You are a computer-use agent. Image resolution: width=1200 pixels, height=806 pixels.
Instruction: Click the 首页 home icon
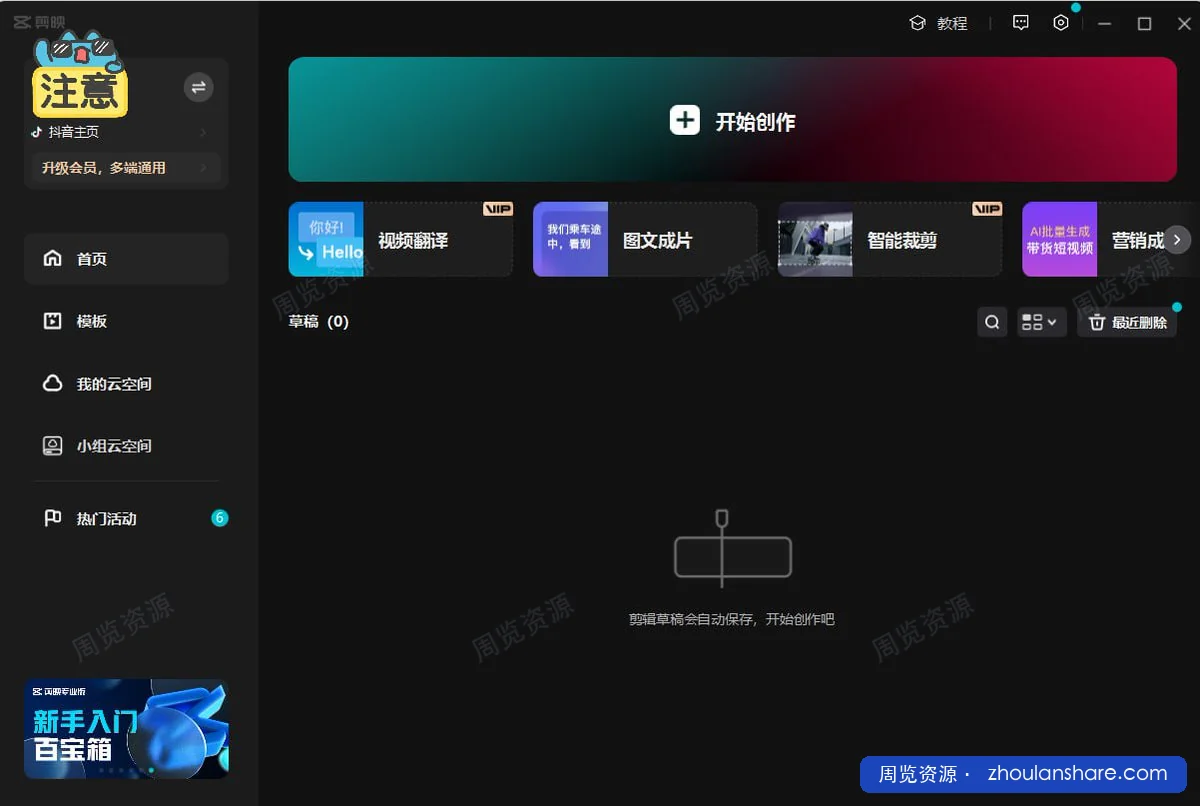pyautogui.click(x=53, y=259)
